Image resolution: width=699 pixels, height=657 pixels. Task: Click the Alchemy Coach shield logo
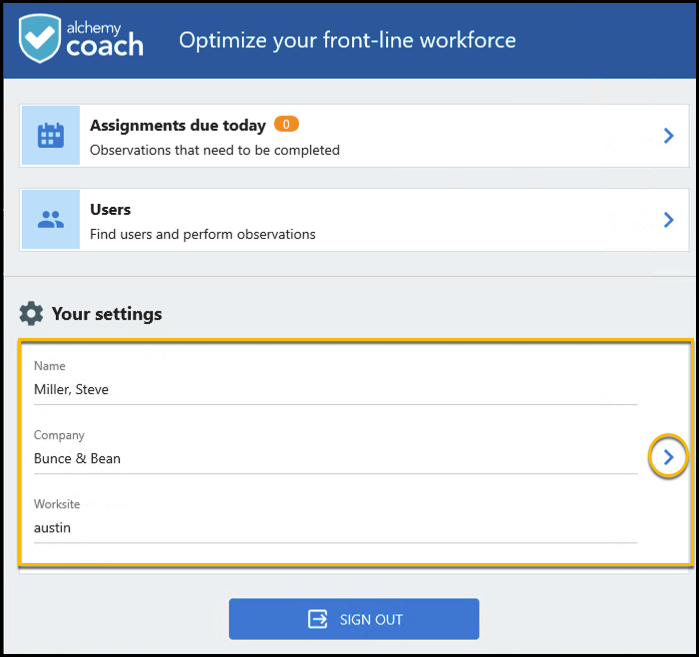[40, 38]
